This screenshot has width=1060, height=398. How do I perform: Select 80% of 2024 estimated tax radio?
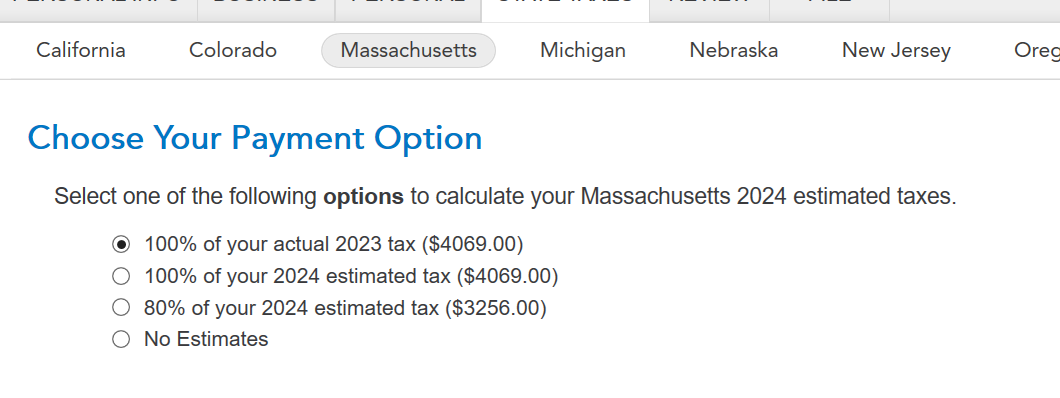[x=121, y=307]
